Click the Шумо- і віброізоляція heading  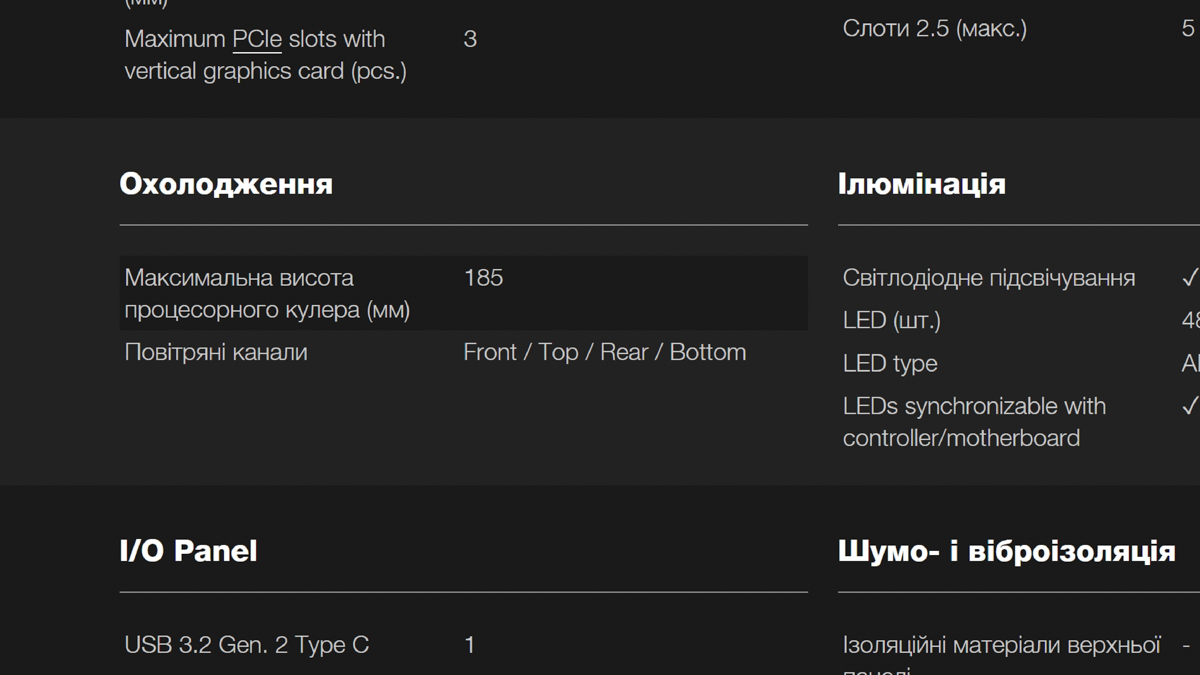[1006, 551]
